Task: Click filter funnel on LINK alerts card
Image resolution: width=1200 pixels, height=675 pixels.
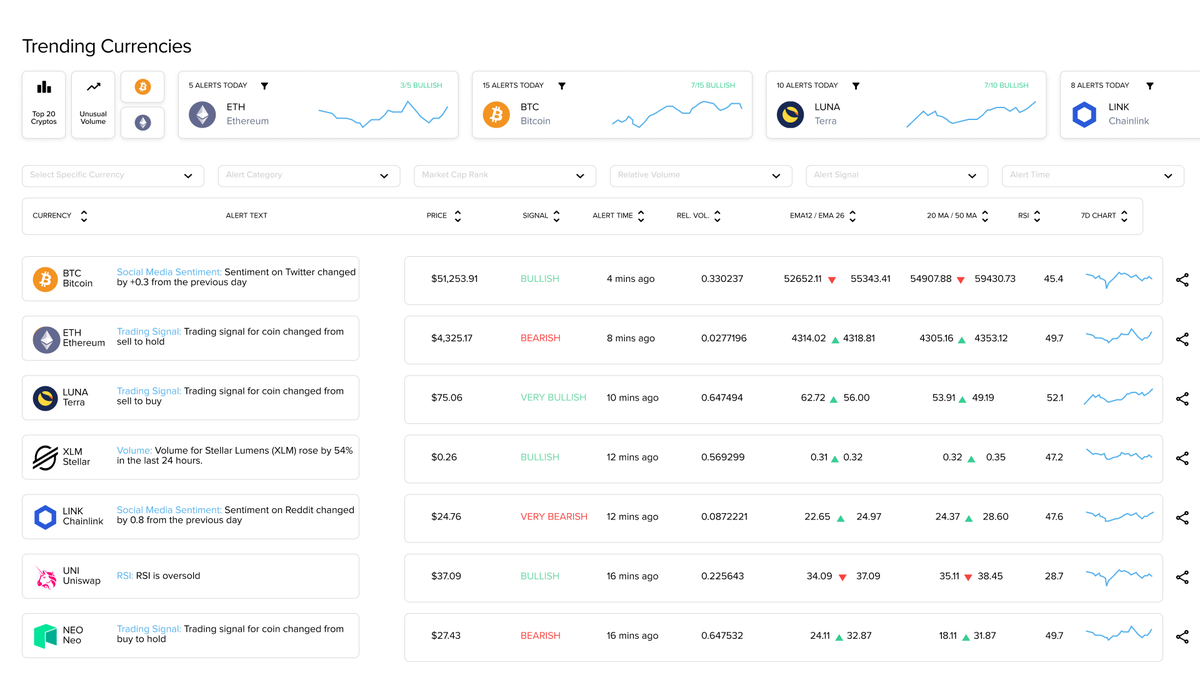Action: click(1150, 86)
